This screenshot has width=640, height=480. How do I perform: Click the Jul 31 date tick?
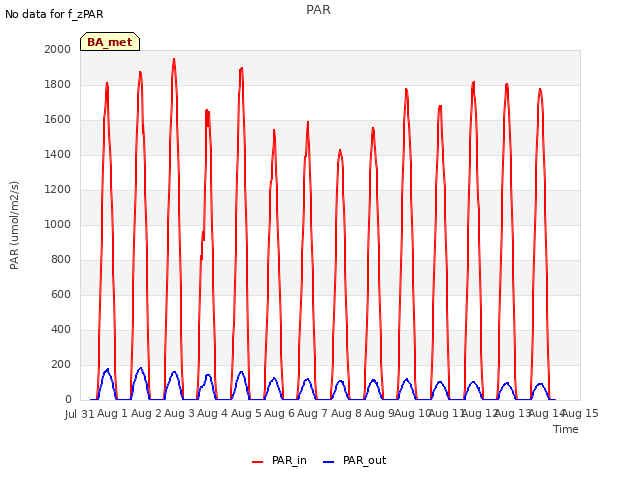[x=80, y=414]
